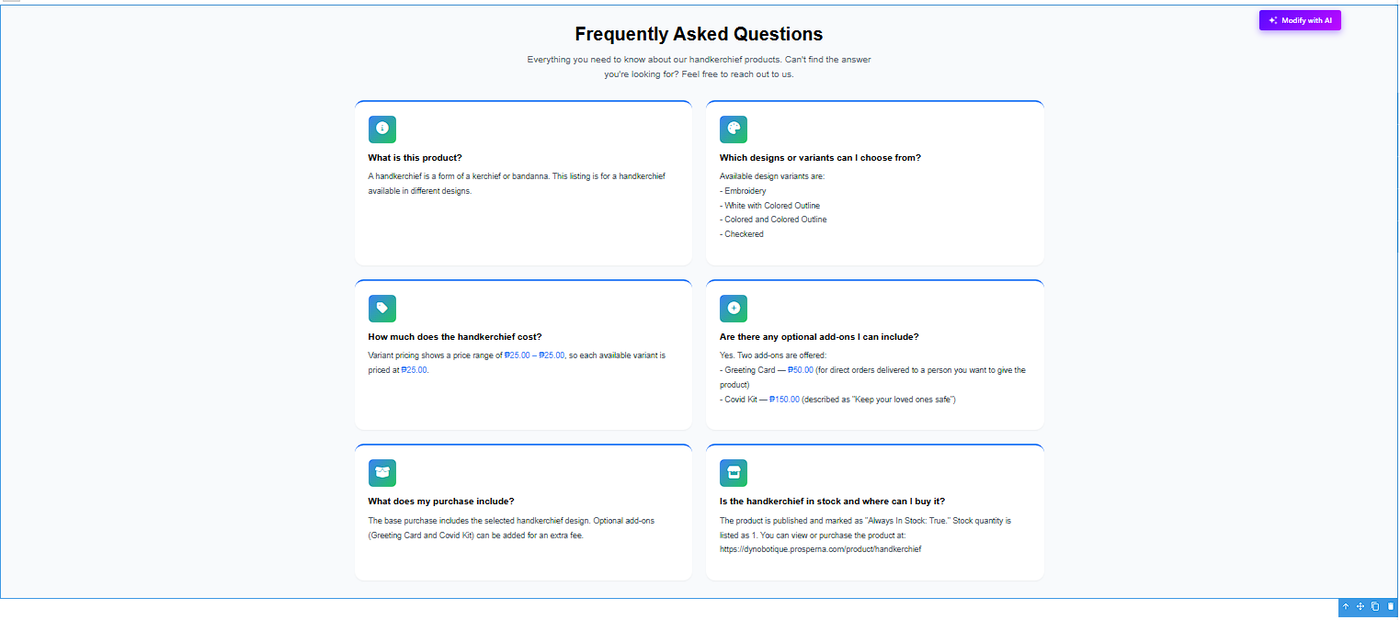Move section up with the arrow icon
The image size is (1400, 620).
click(1346, 607)
